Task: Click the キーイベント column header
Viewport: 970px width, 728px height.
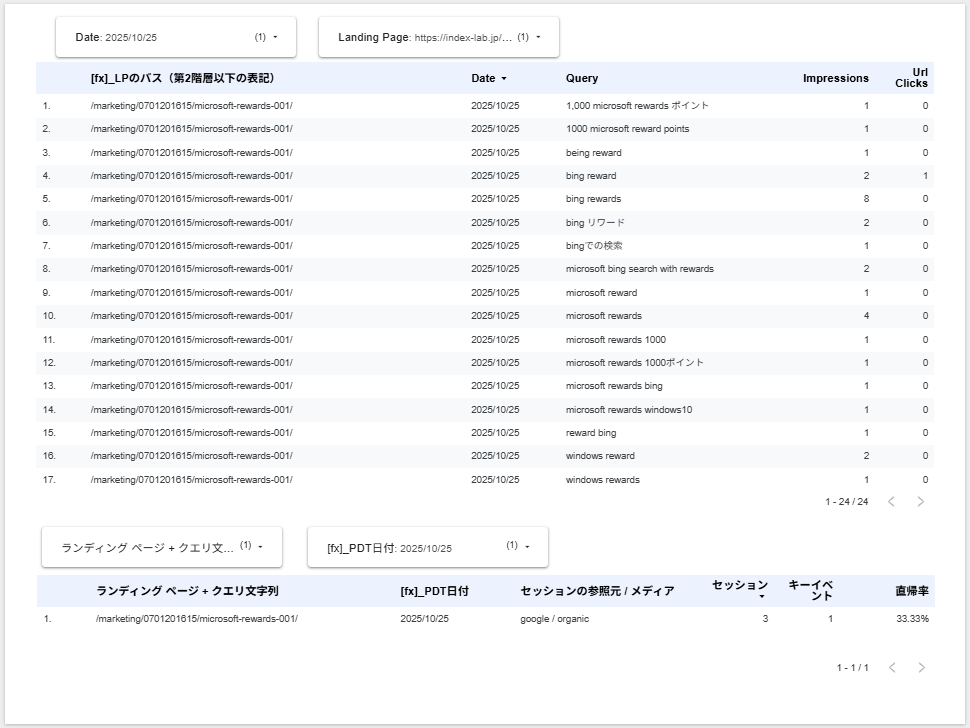Action: (810, 590)
